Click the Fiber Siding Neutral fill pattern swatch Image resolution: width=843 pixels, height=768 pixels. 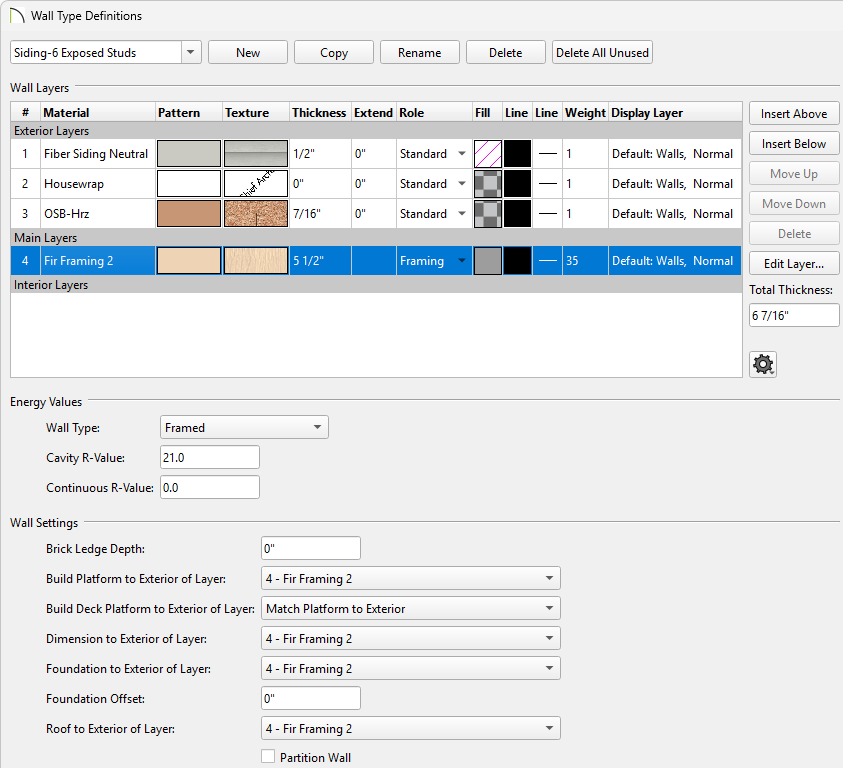click(488, 154)
